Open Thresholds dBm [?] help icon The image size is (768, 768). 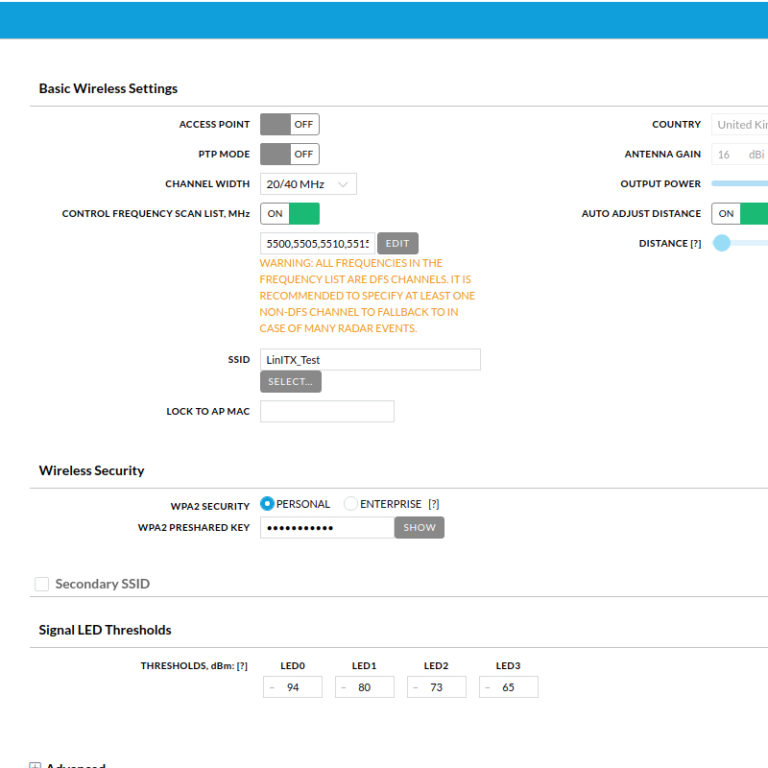click(x=241, y=666)
